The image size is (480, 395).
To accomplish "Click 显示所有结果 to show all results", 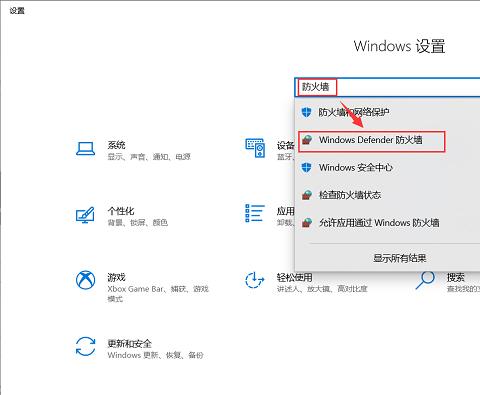I will click(x=399, y=258).
